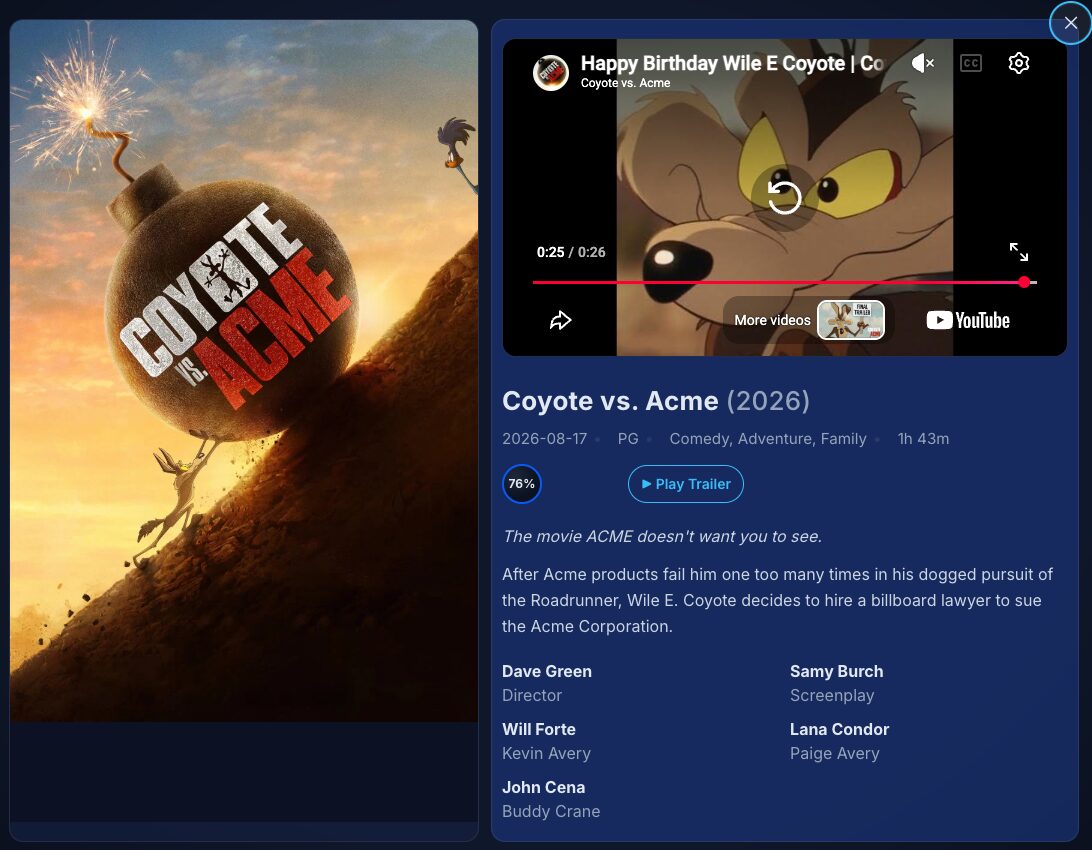Click the share arrow icon
This screenshot has height=850, width=1092.
[x=561, y=320]
